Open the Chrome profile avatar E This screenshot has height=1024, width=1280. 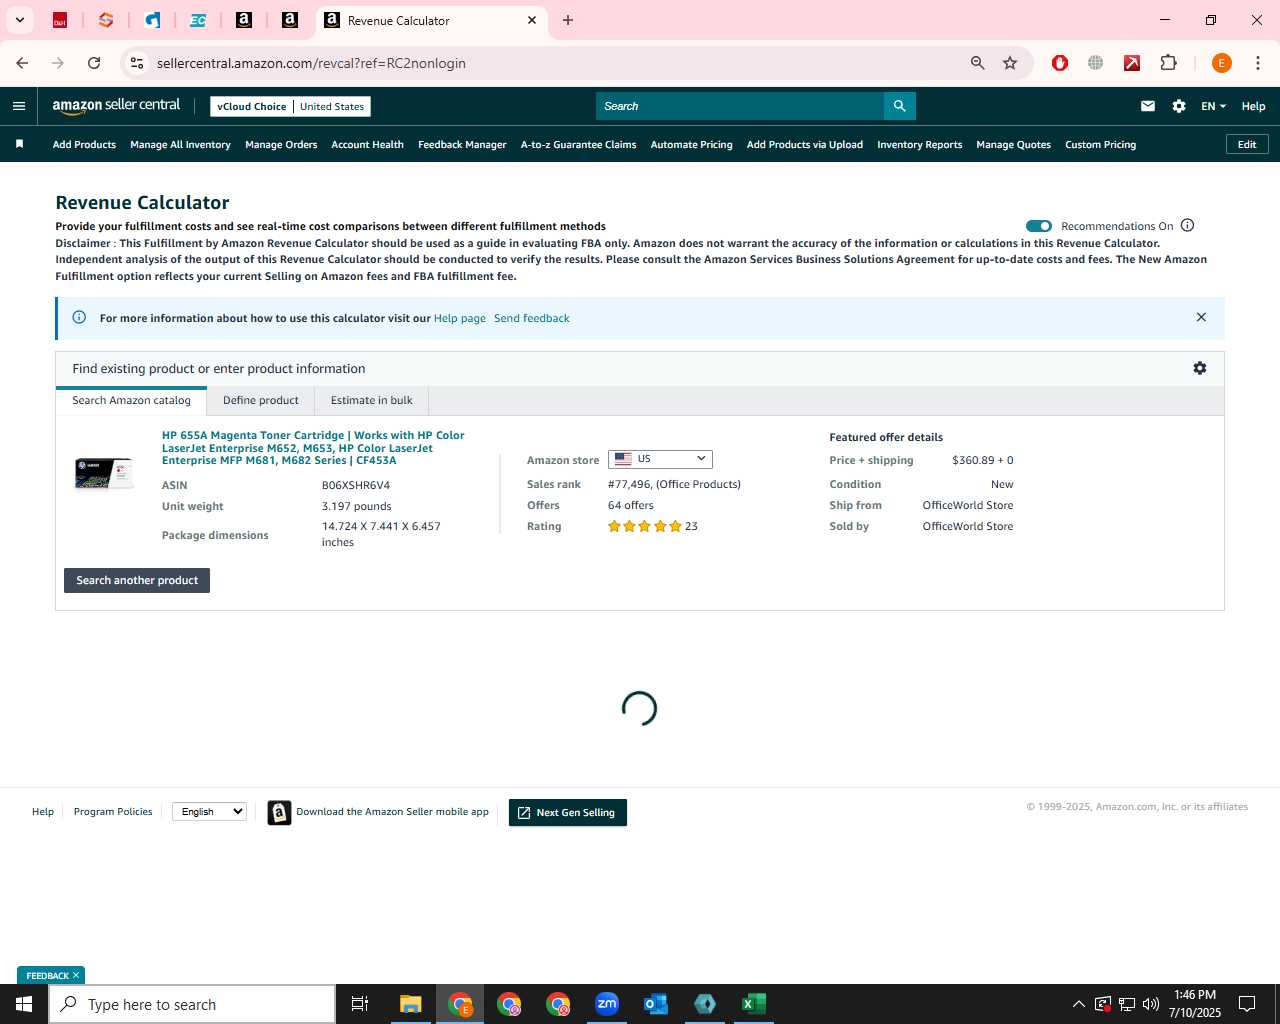tap(1221, 63)
